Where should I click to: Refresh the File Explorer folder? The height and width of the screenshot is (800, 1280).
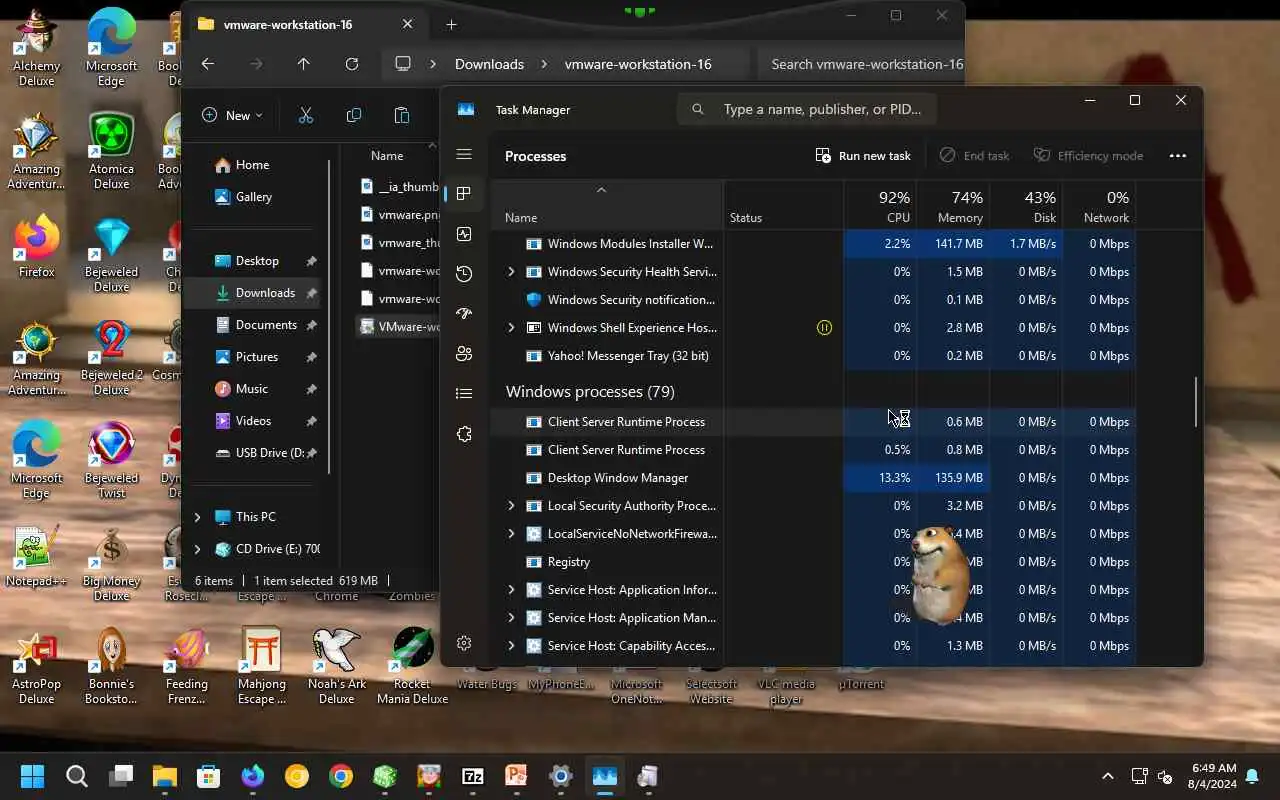pos(352,64)
